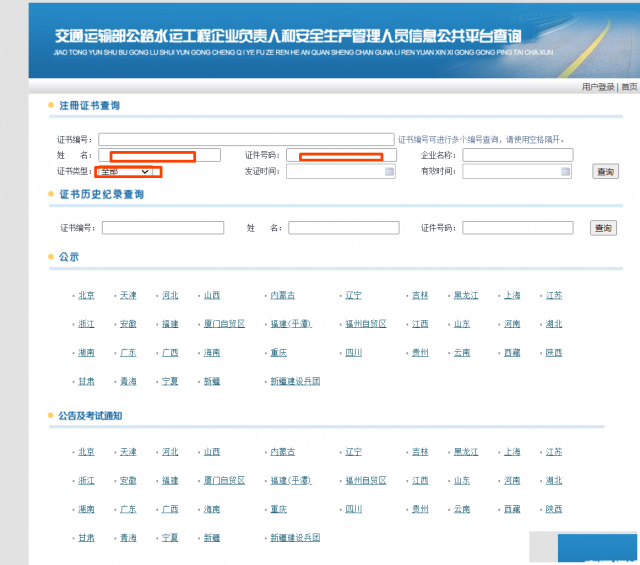Open 四川 link under 公告及考试通知
Viewport: 640px width, 565px height.
click(354, 509)
